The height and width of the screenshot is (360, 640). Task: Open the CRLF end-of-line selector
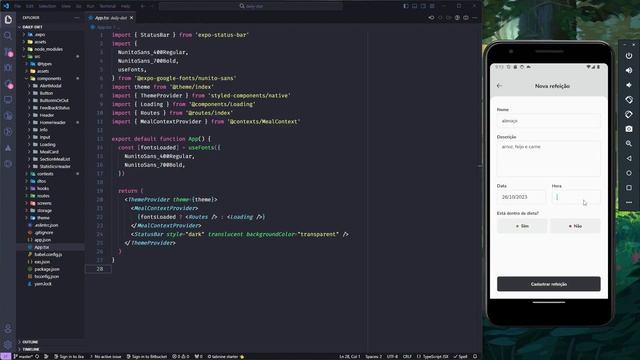pyautogui.click(x=407, y=356)
